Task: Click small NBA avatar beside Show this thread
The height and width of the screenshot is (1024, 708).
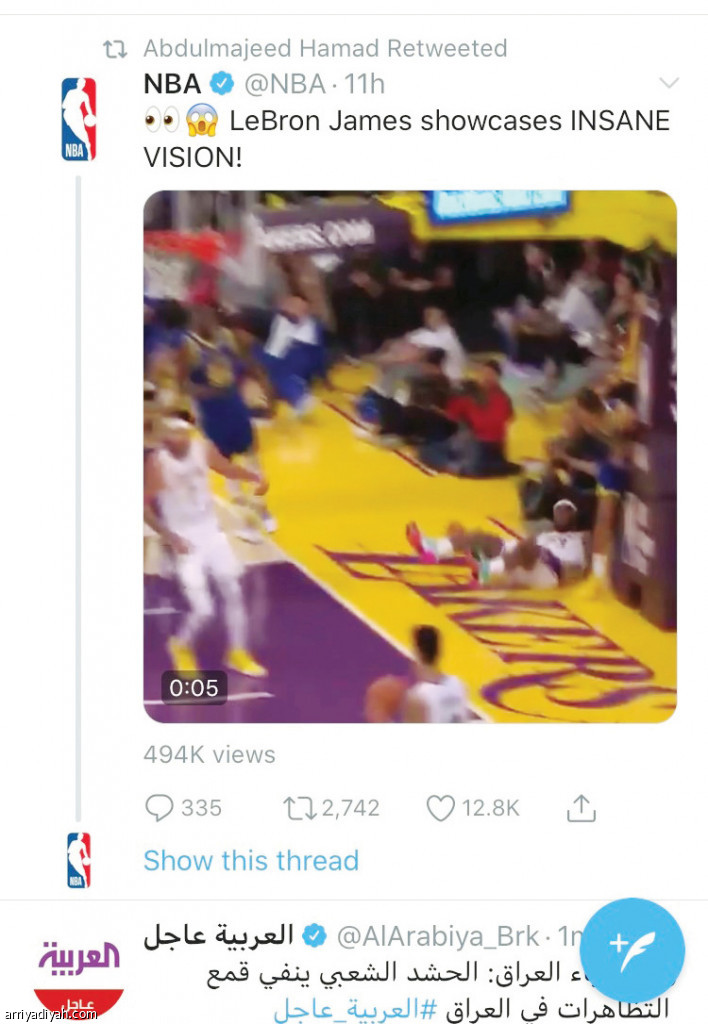Action: pyautogui.click(x=79, y=859)
